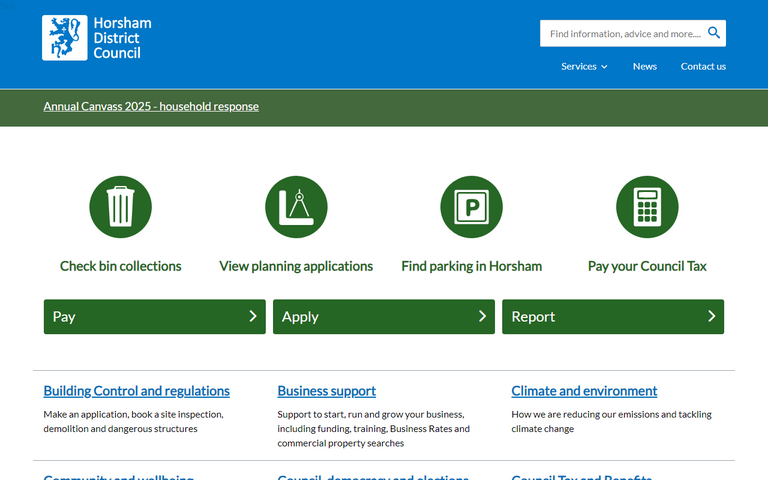Viewport: 768px width, 480px height.
Task: Visit the Business support link
Action: [x=327, y=391]
